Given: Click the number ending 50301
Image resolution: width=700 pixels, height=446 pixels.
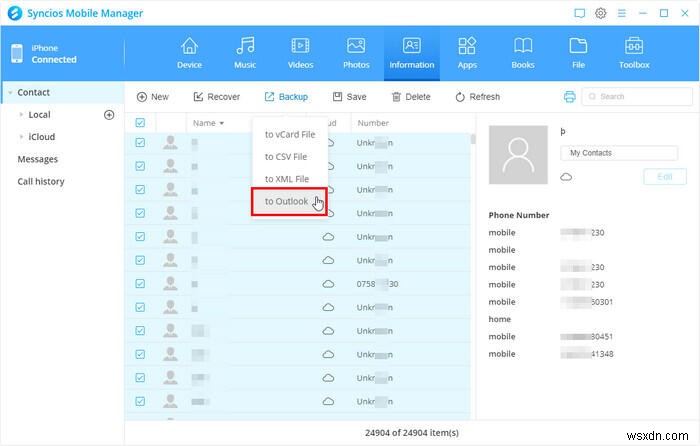Looking at the screenshot, I should (x=587, y=302).
